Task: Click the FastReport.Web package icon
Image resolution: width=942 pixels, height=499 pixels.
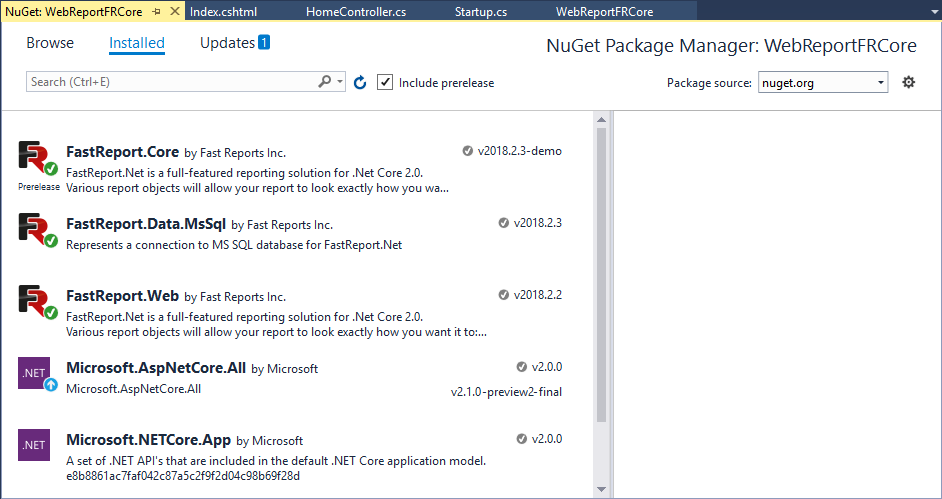Action: point(38,303)
